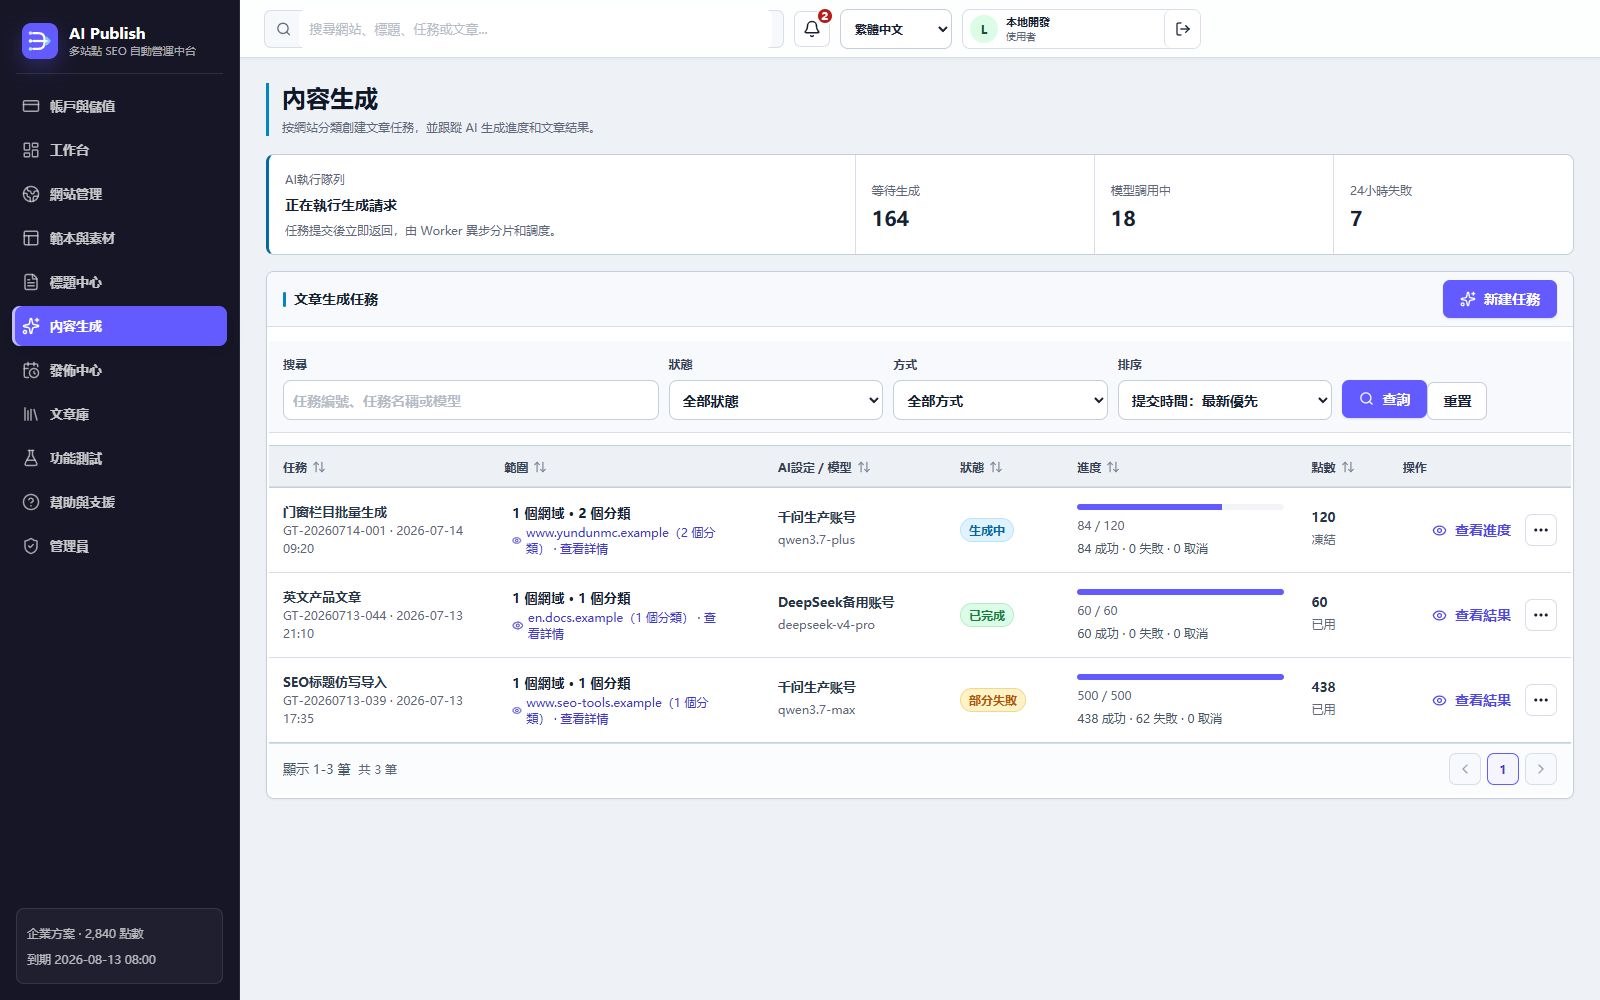Focus the 任務編號 task search field

471,400
